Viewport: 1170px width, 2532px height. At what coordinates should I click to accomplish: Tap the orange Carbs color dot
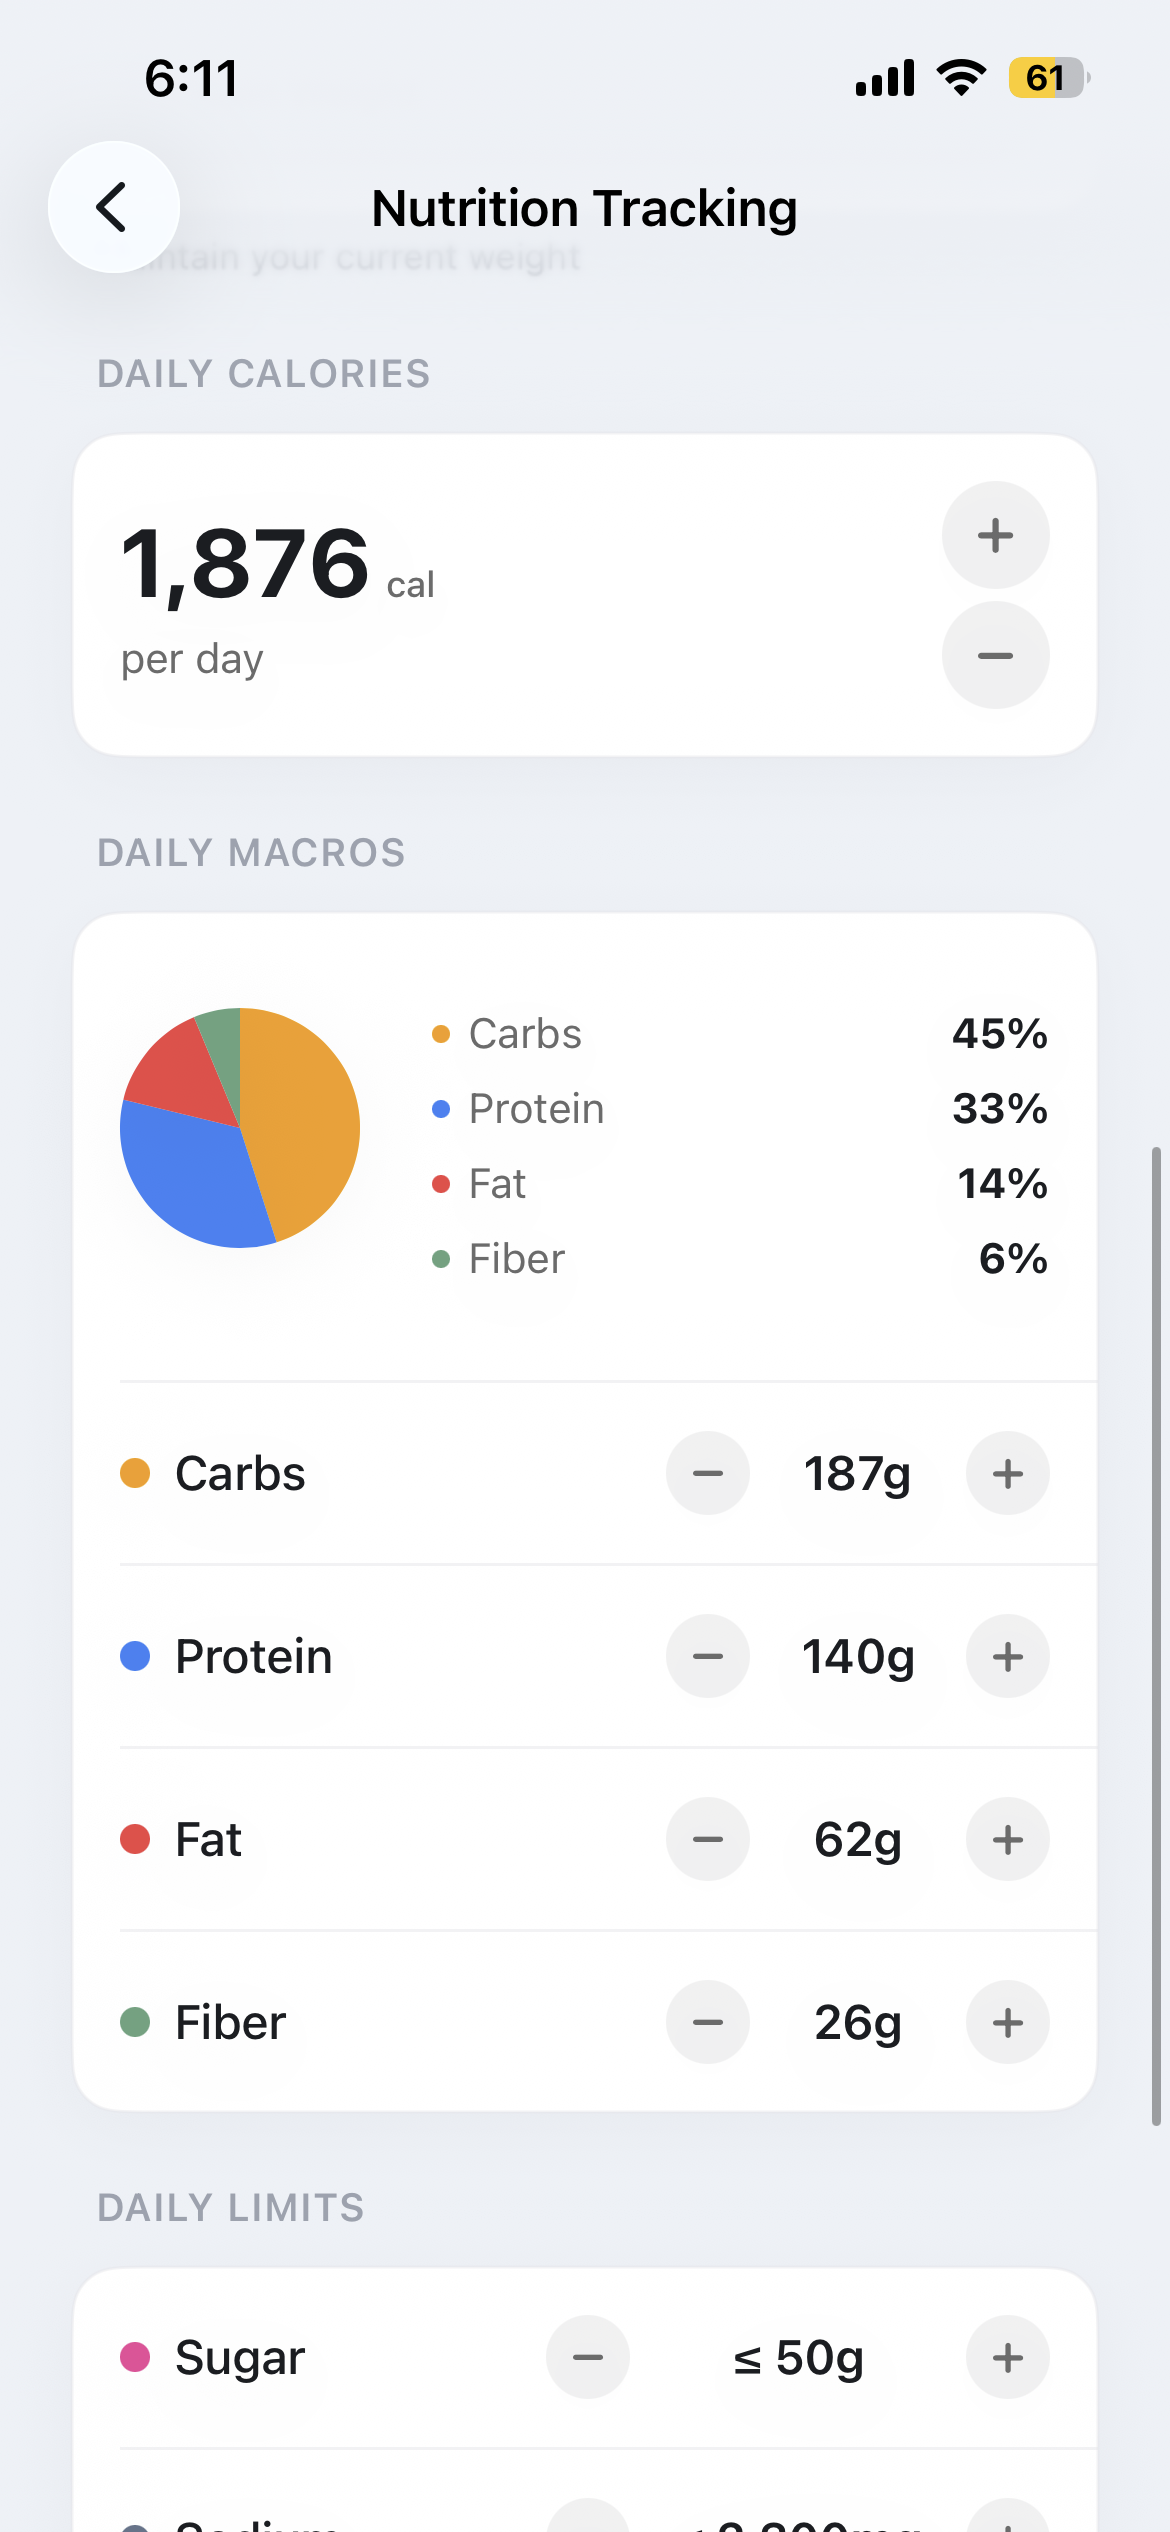tap(135, 1473)
